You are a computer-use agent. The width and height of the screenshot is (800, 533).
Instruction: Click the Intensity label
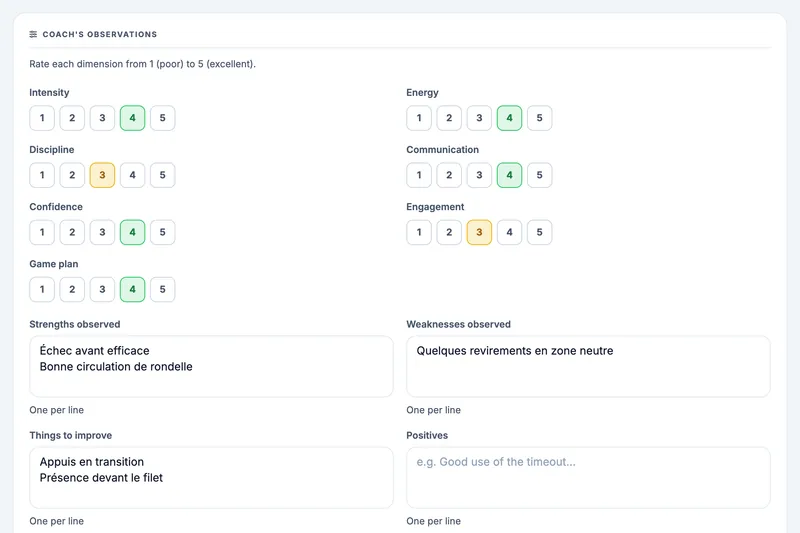pos(49,93)
